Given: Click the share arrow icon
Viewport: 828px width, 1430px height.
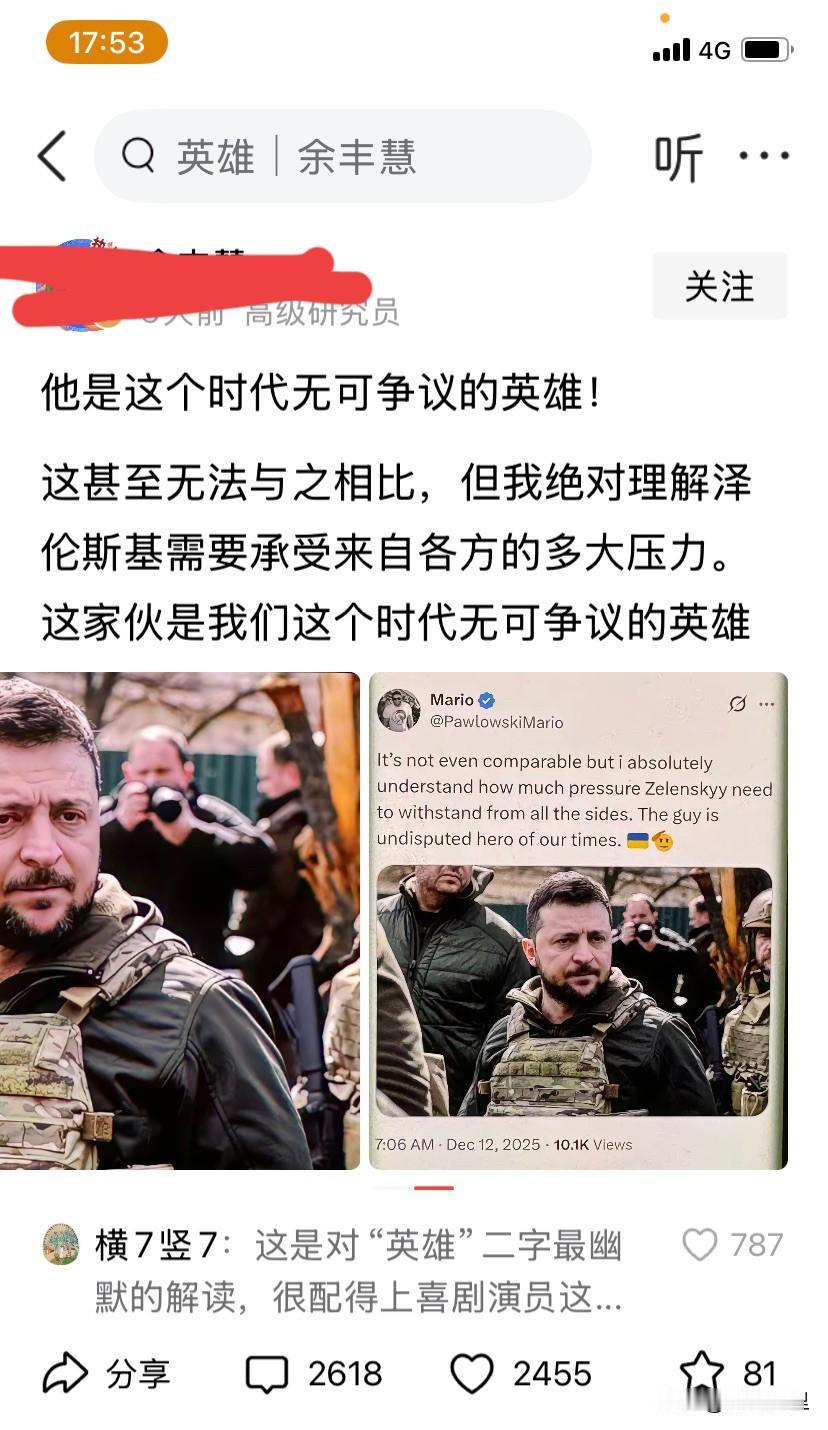Looking at the screenshot, I should coord(66,1373).
